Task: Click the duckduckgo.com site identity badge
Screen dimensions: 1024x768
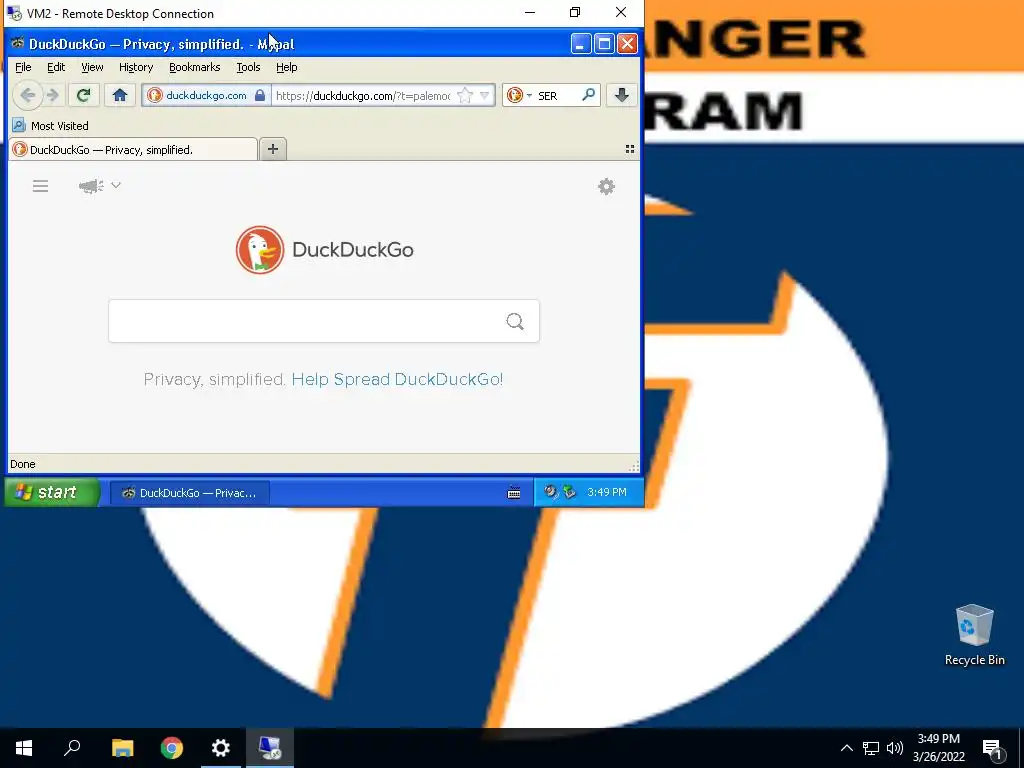Action: click(206, 95)
